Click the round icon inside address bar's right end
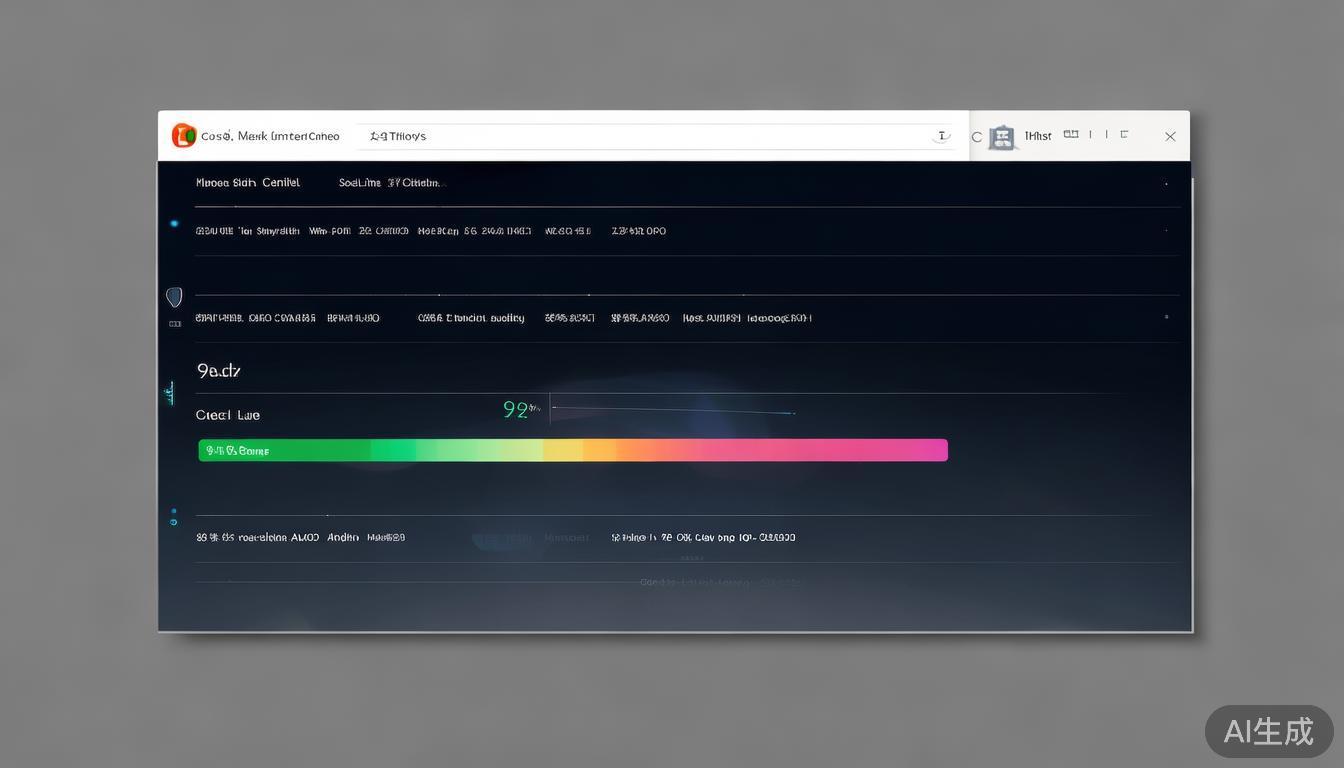The width and height of the screenshot is (1344, 768). pyautogui.click(x=941, y=136)
